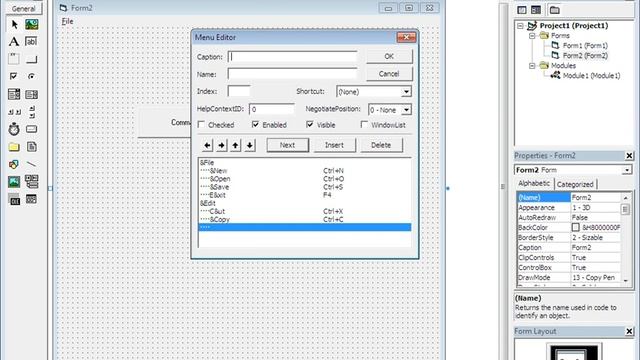Click Cancel in Menu Editor

[389, 74]
